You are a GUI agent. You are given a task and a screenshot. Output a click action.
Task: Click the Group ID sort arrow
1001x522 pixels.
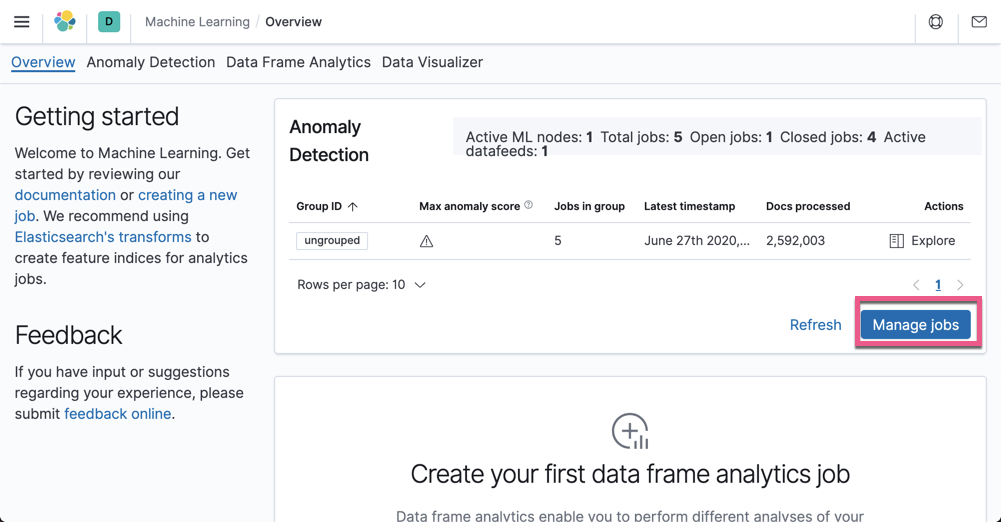(x=352, y=206)
